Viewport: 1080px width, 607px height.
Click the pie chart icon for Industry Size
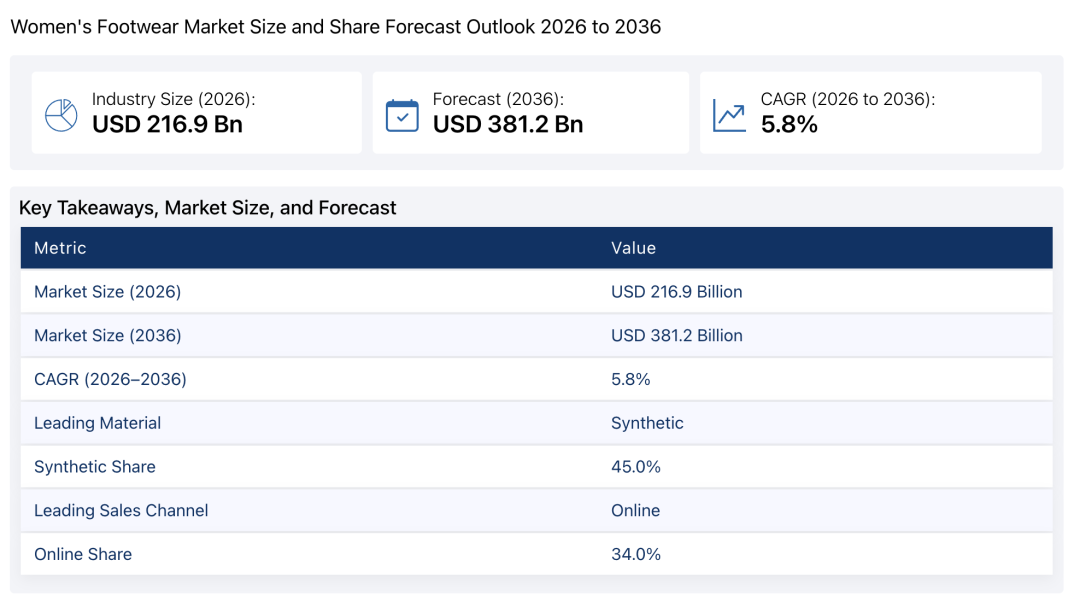tap(61, 115)
